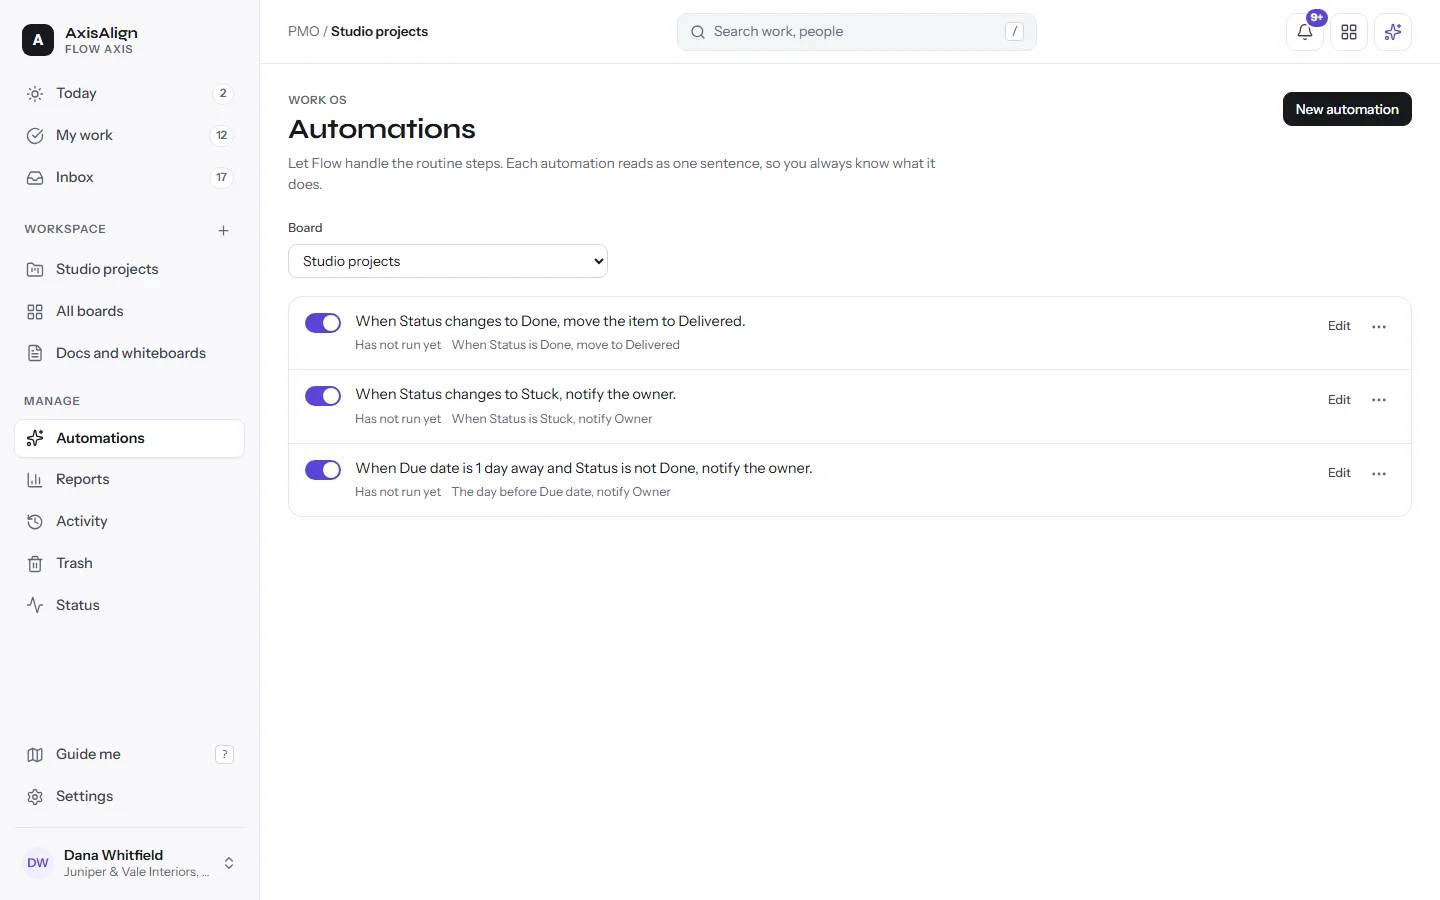Screen dimensions: 1440x900
Task: Click the AxisAlign logo icon
Action: [38, 40]
